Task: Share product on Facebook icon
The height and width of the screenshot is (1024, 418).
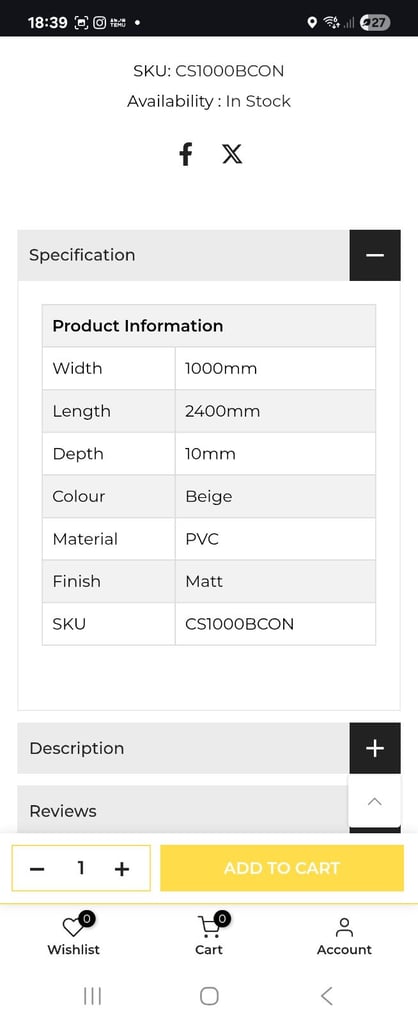Action: pyautogui.click(x=185, y=155)
